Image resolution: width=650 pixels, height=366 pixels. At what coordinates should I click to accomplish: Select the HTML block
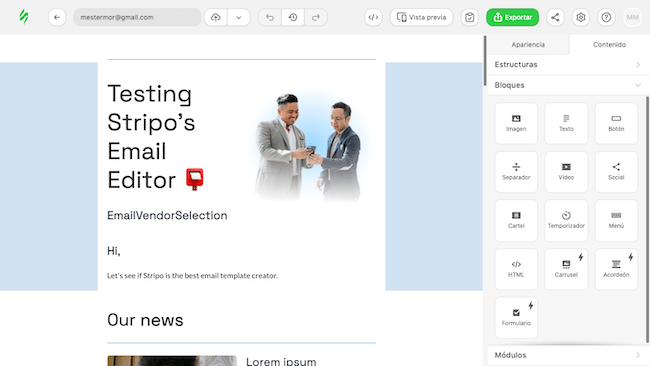(x=516, y=269)
